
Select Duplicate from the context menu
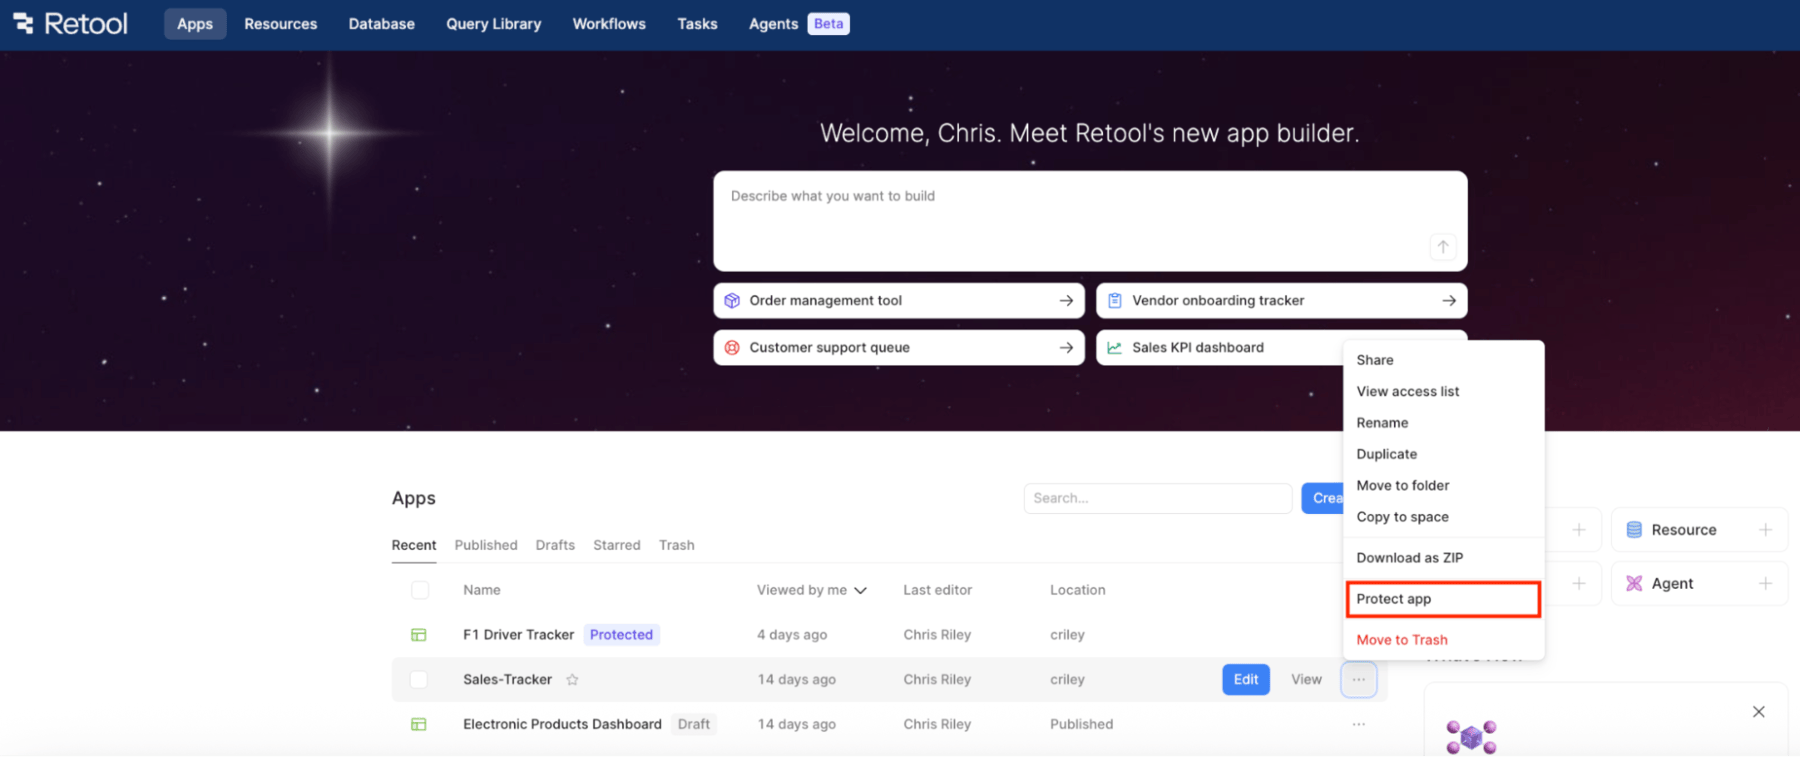pyautogui.click(x=1444, y=454)
